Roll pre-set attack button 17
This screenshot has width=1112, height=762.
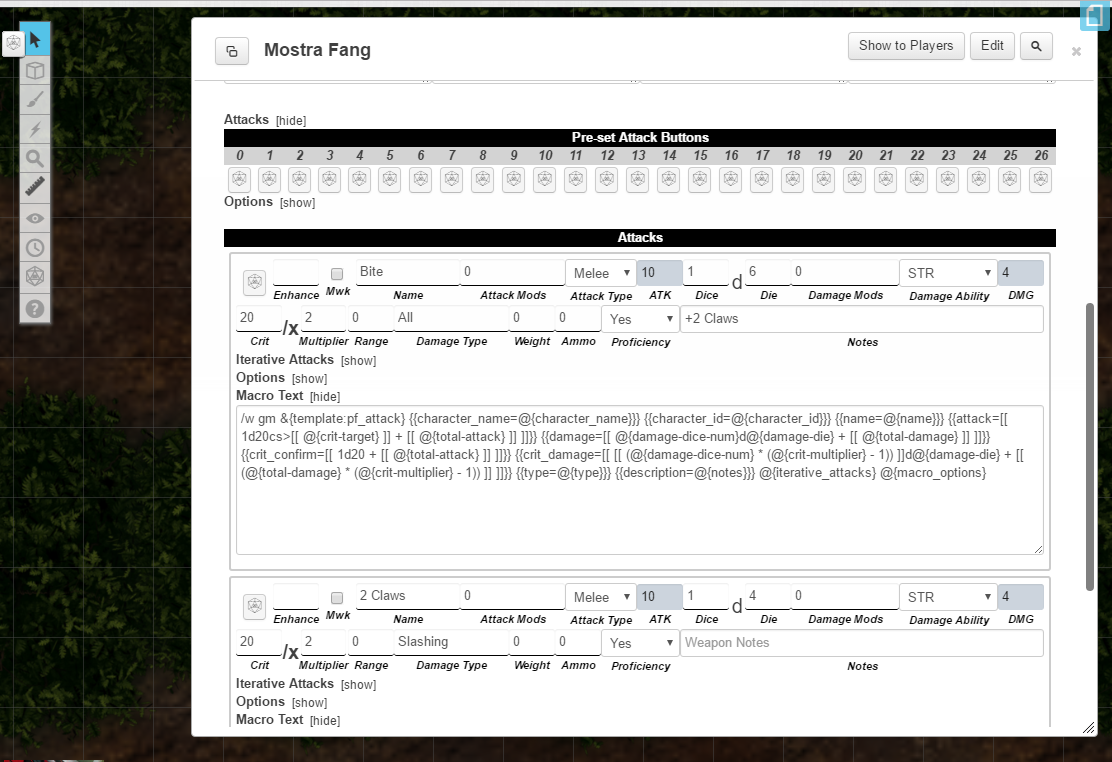(762, 180)
